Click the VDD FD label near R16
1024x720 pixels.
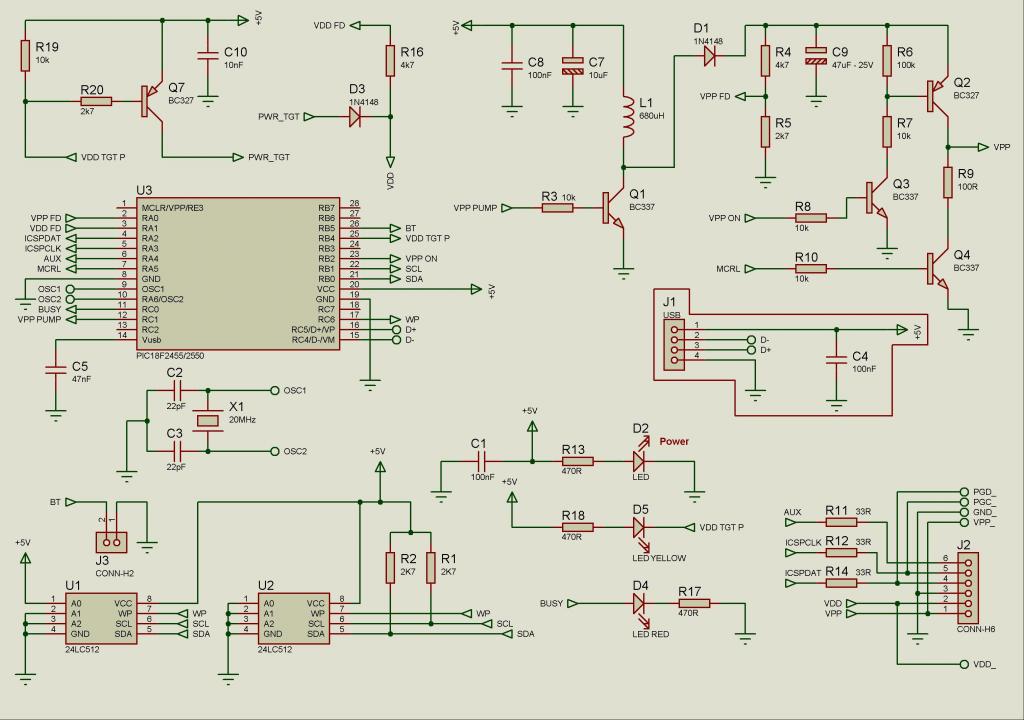pyautogui.click(x=329, y=25)
